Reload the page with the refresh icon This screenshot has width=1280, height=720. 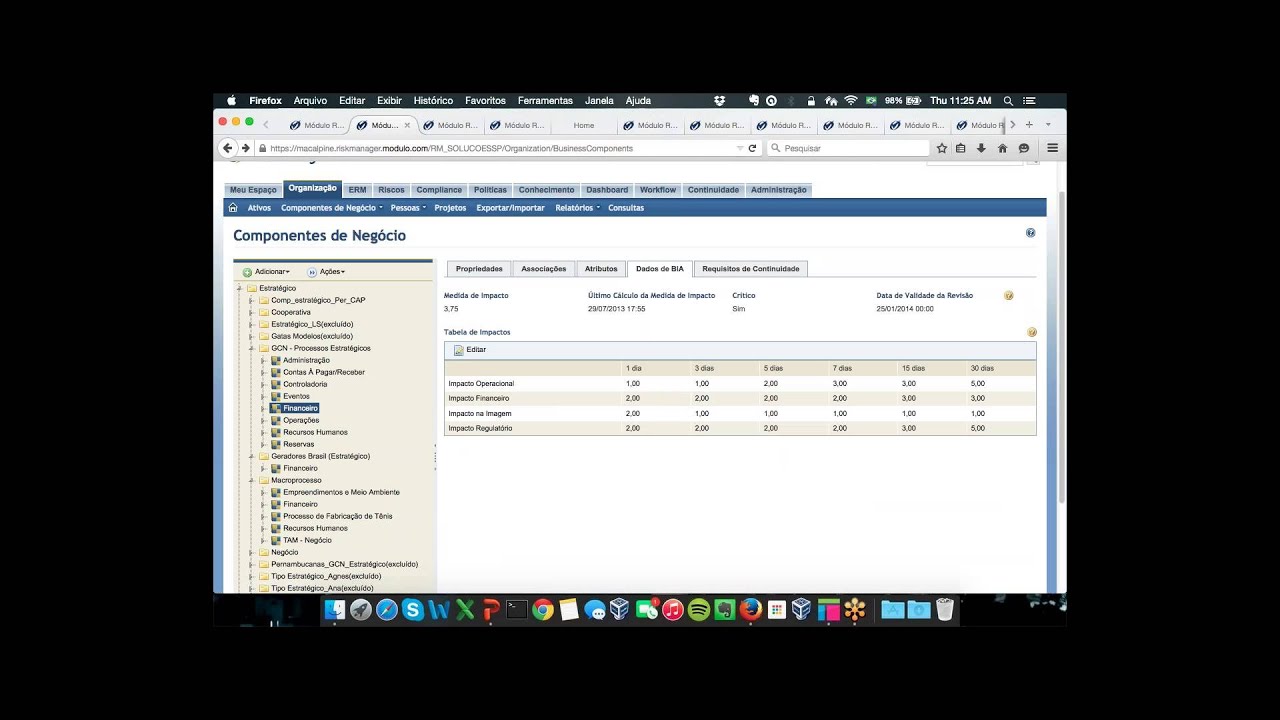(752, 148)
